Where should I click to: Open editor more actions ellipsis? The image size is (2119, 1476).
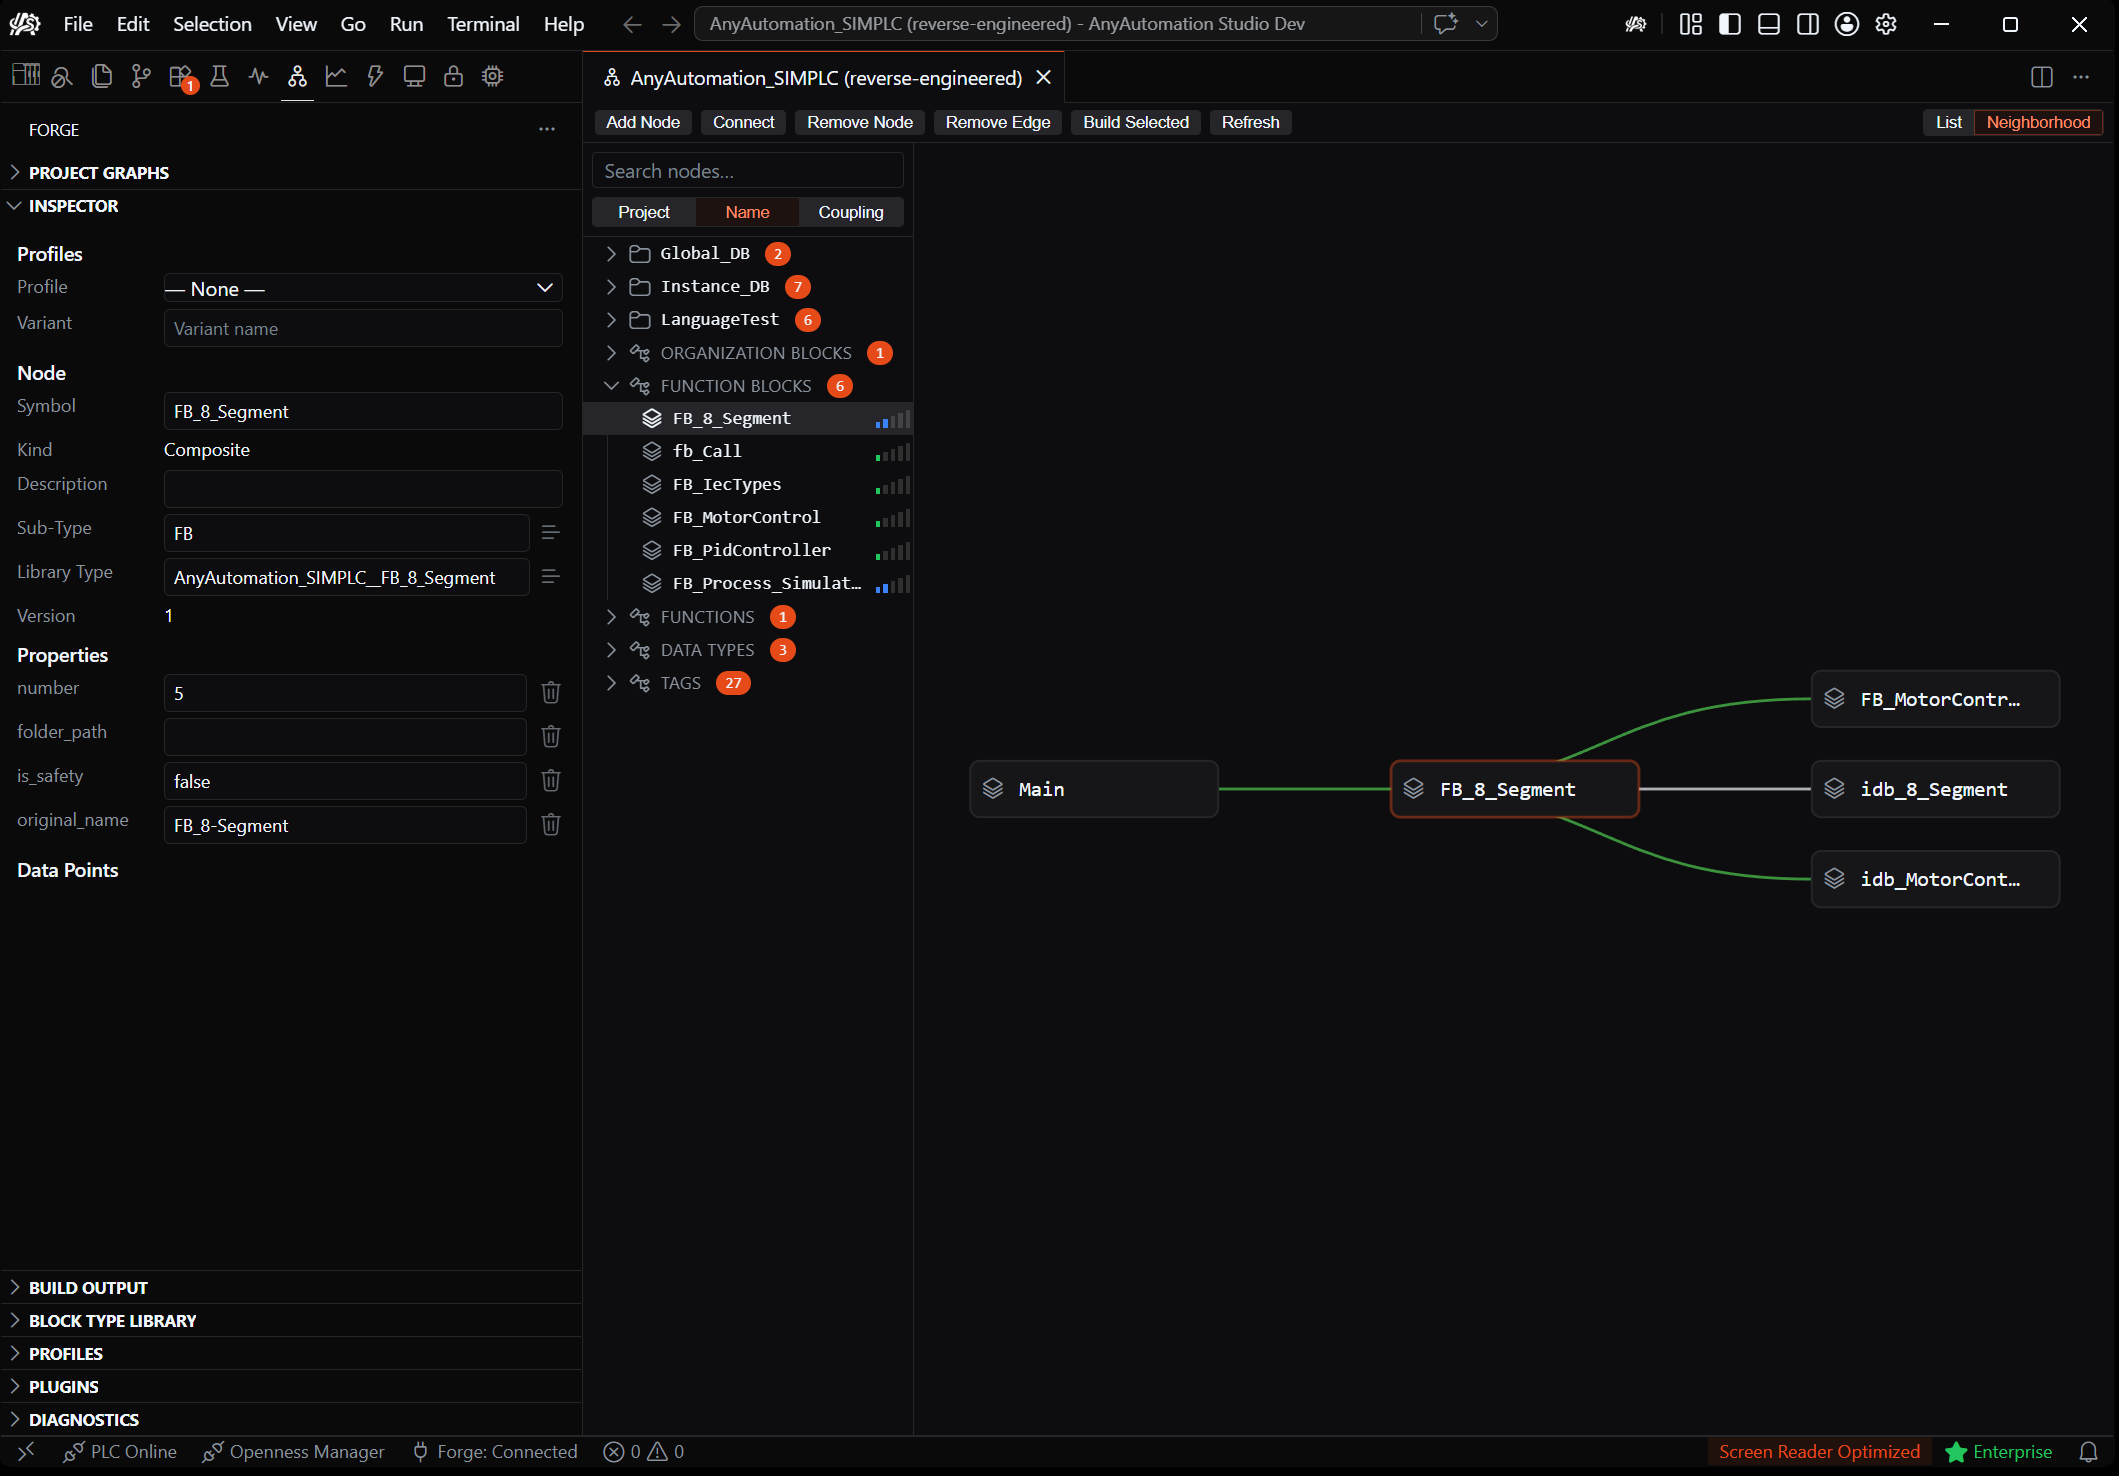click(x=2081, y=77)
